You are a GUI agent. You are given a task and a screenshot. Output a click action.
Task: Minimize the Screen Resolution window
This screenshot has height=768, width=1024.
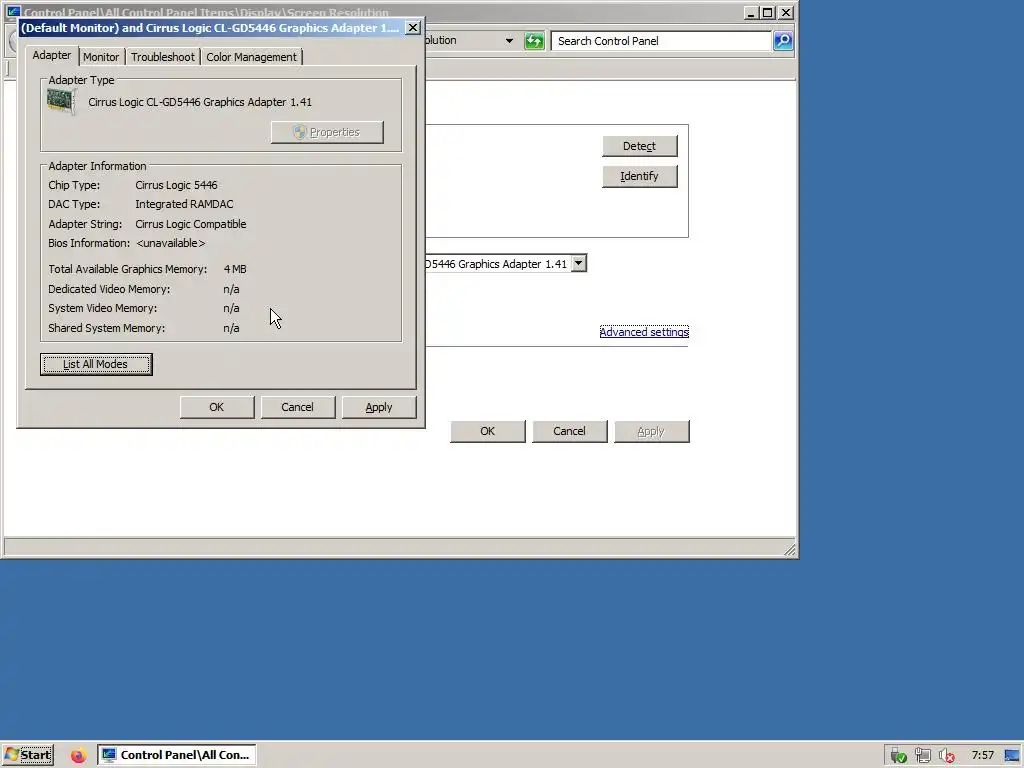751,12
